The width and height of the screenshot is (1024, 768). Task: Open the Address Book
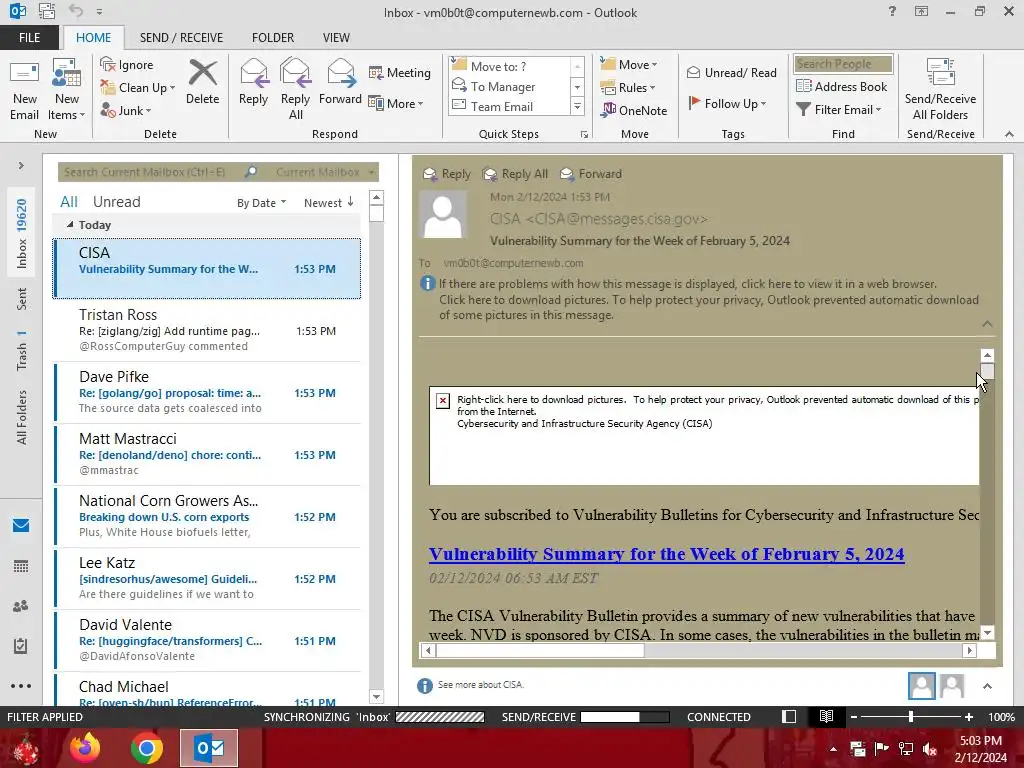[841, 86]
